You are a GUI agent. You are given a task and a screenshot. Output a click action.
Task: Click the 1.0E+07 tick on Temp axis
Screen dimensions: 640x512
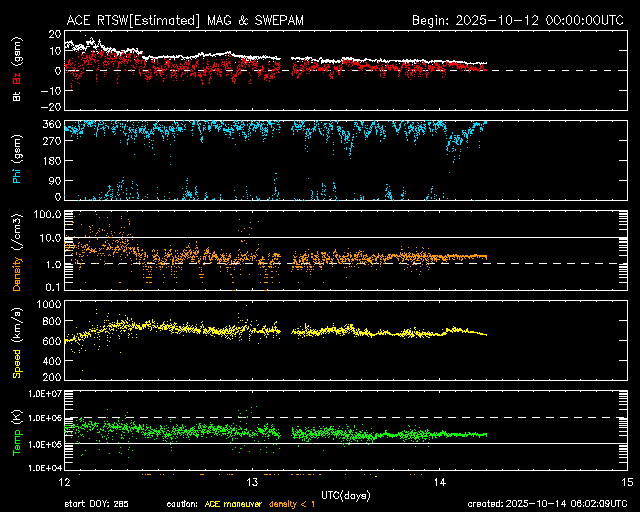coord(39,394)
